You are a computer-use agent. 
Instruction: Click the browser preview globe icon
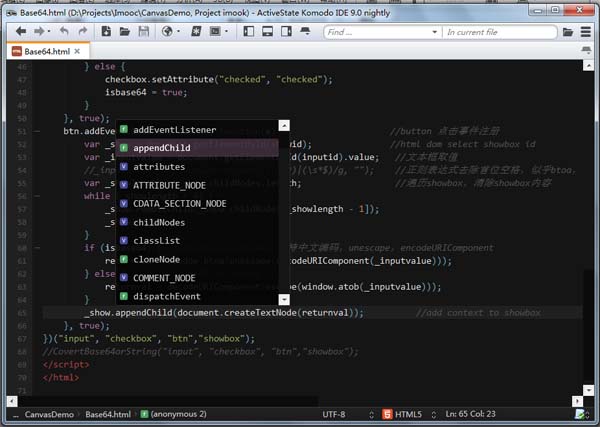167,32
